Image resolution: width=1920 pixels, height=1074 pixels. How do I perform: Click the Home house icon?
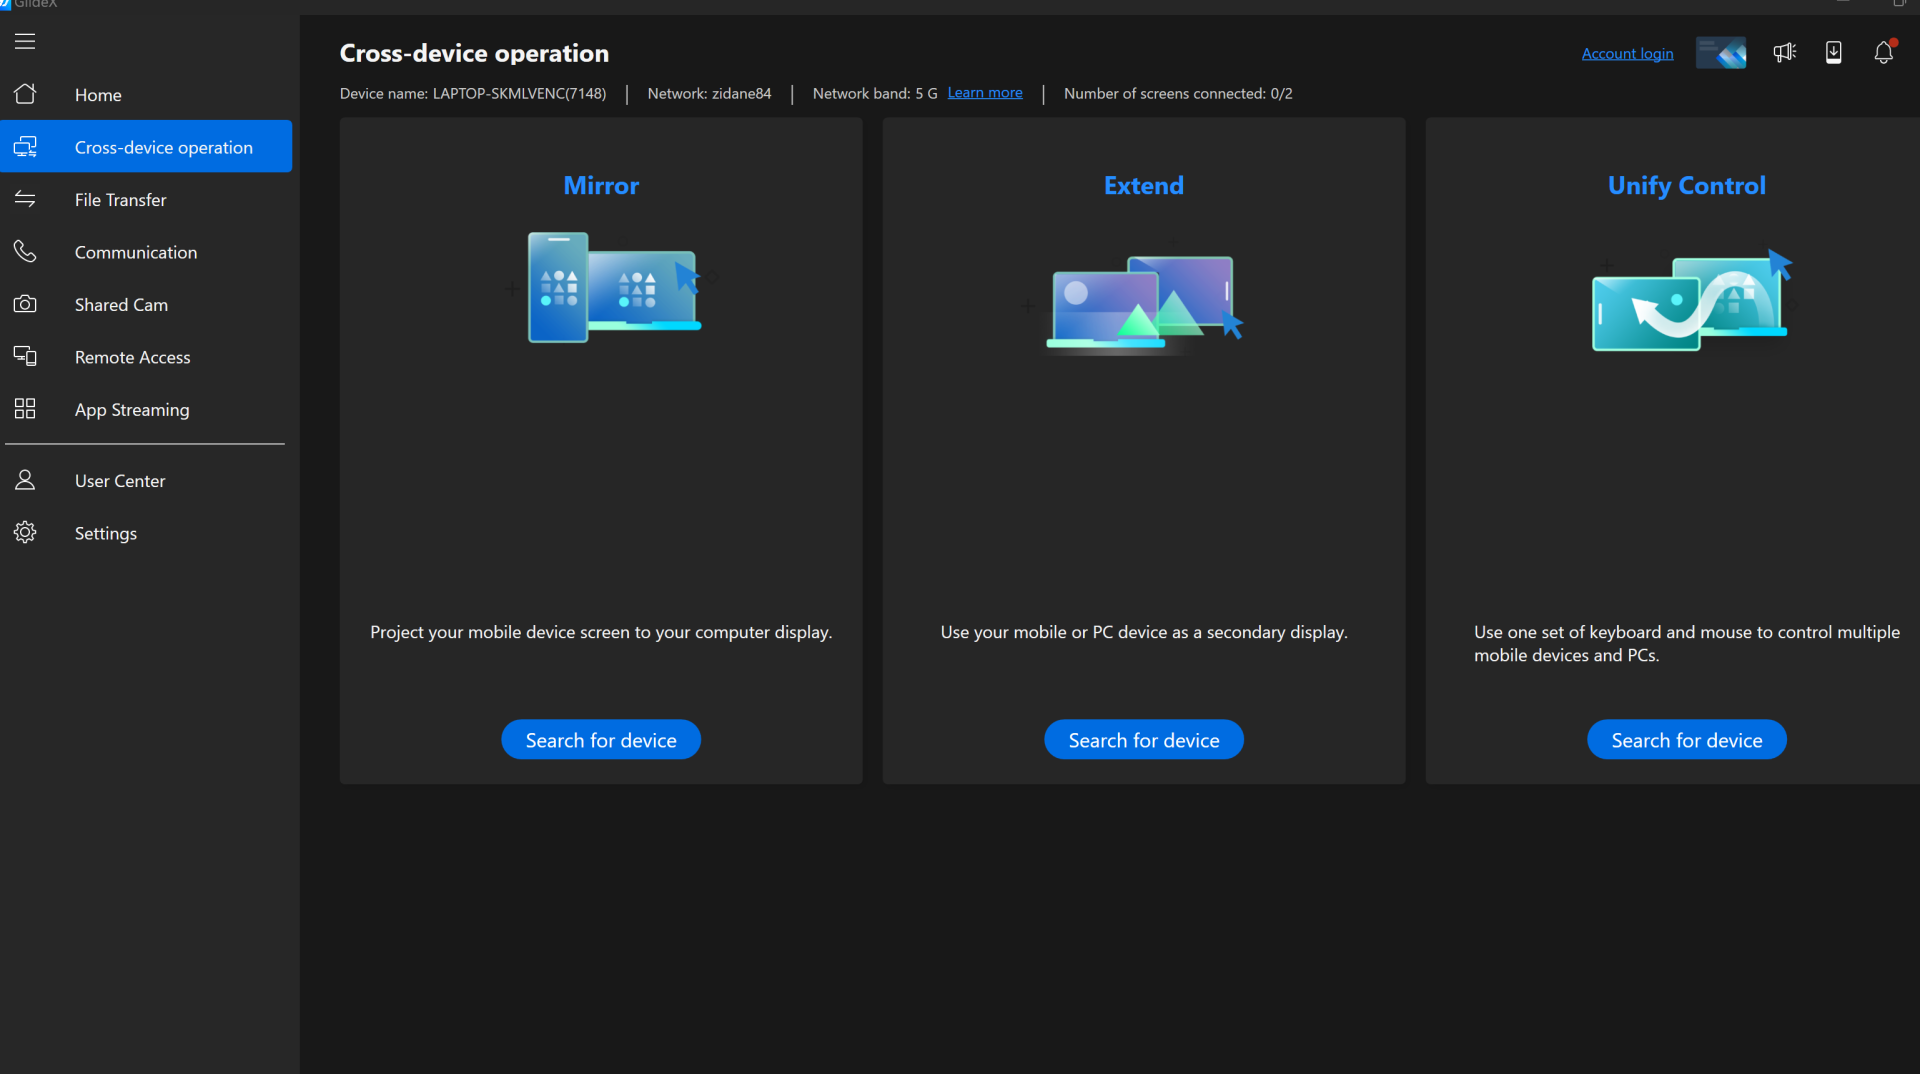pyautogui.click(x=25, y=94)
